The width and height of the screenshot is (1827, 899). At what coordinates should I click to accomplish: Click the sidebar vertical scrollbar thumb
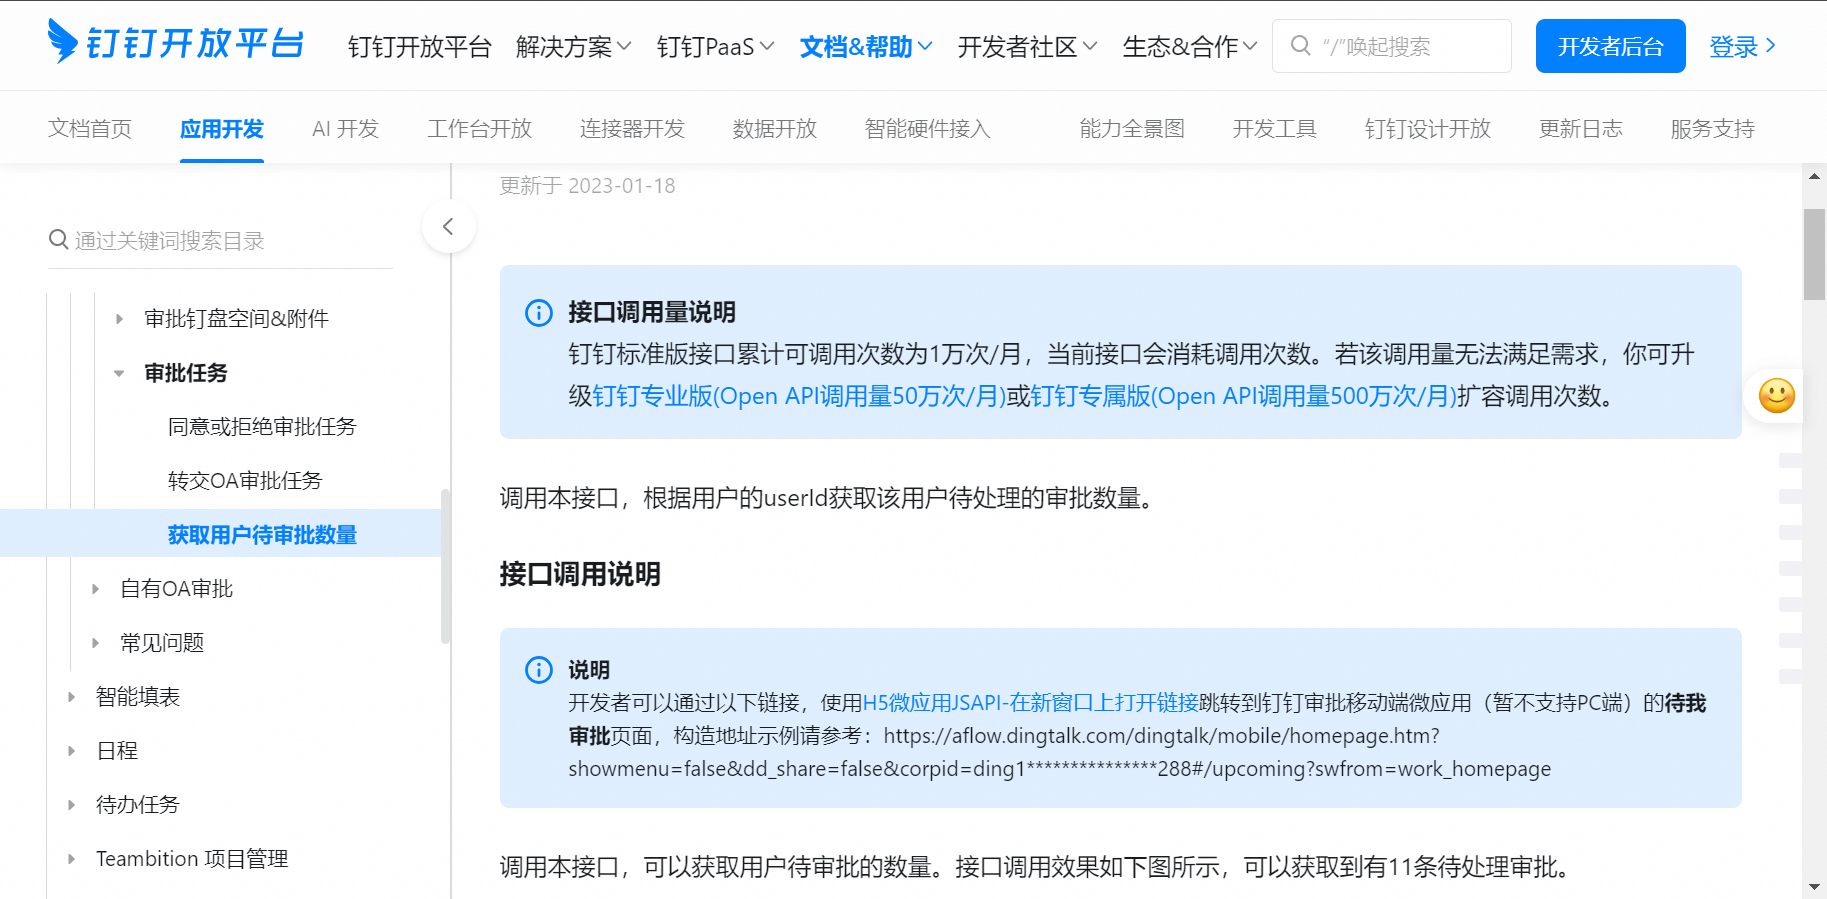click(x=445, y=566)
